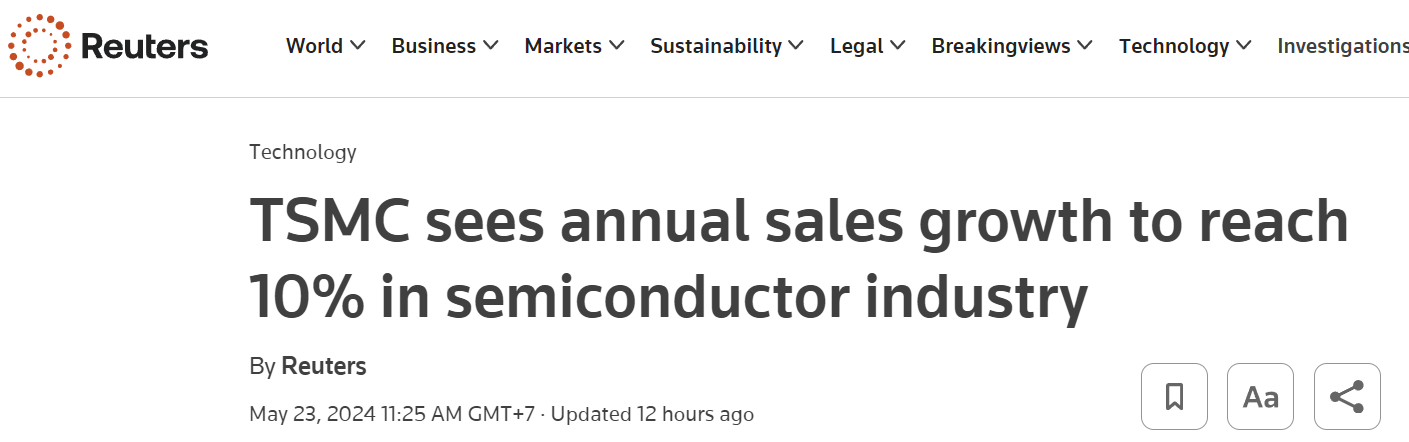1409x442 pixels.
Task: Click the Technology category link above headline
Action: pos(302,152)
